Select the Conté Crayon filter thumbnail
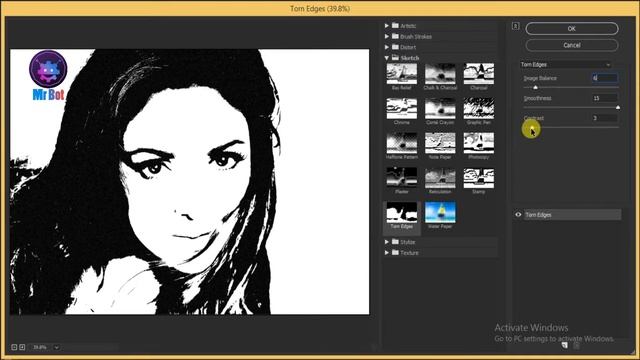 (440, 109)
